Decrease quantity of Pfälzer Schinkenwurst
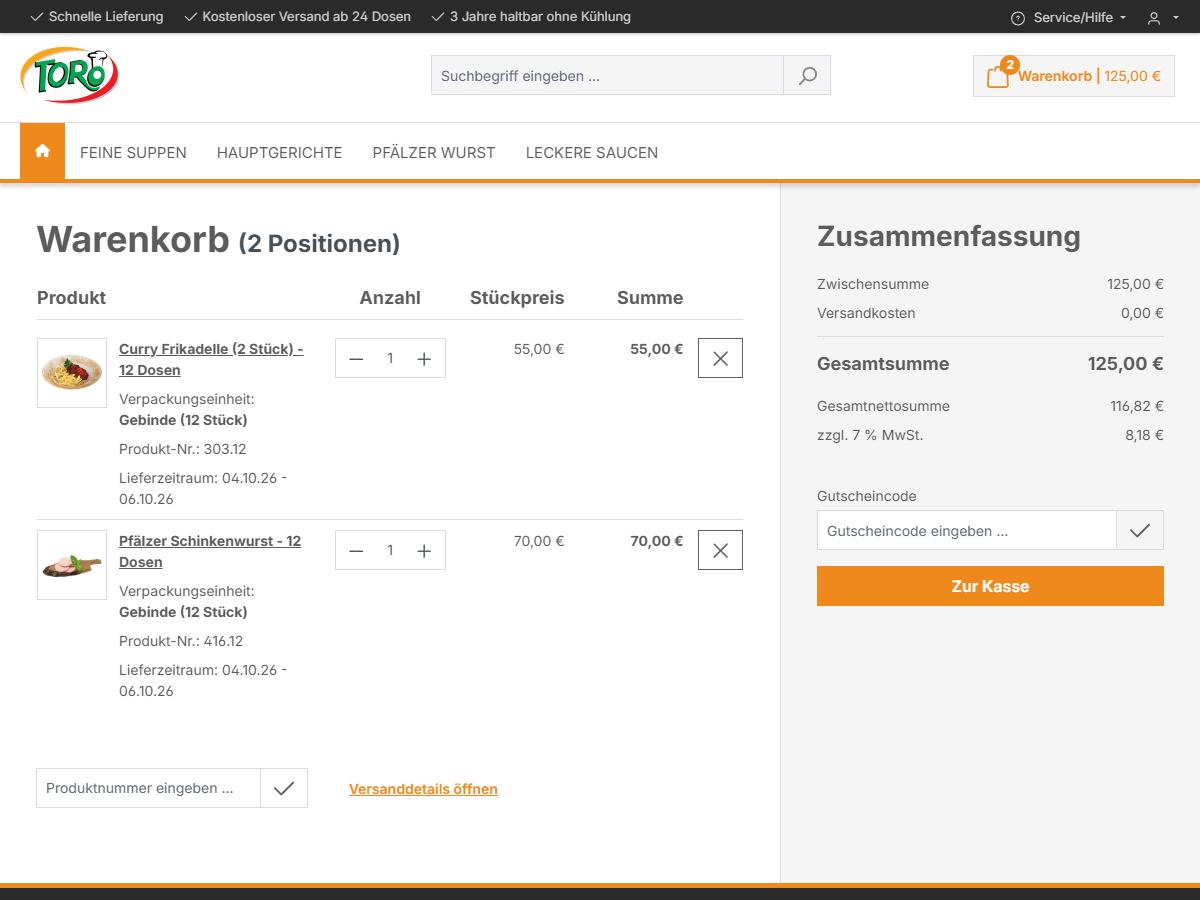Viewport: 1200px width, 900px height. [356, 550]
